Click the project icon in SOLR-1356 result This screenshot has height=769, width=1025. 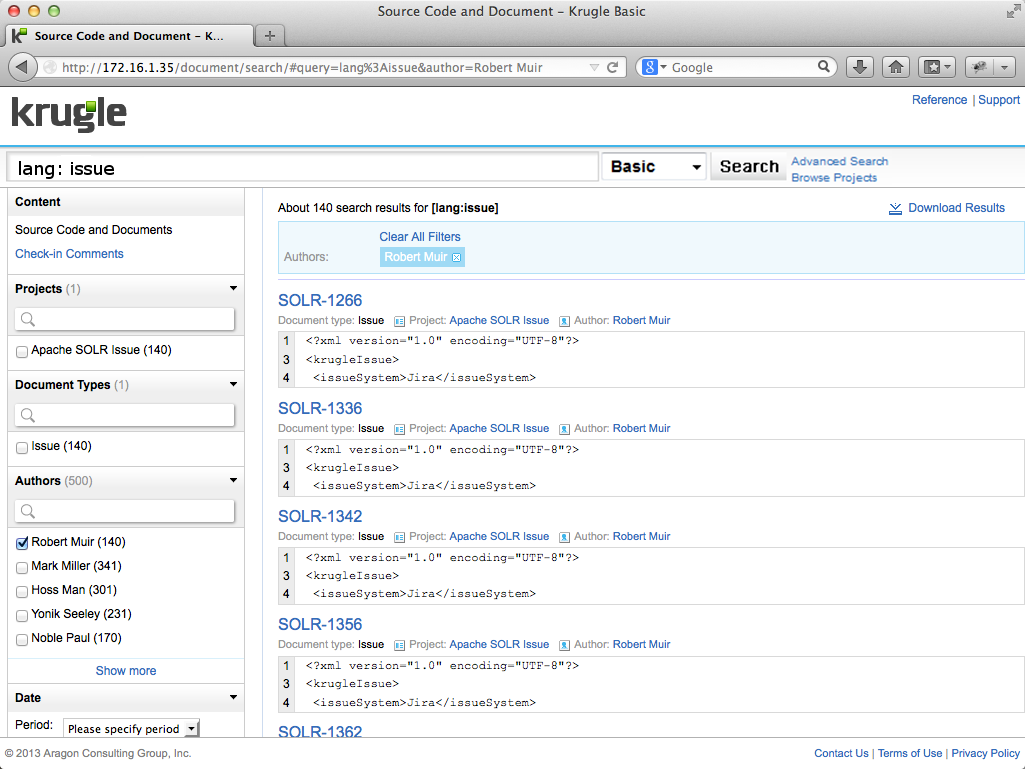(x=399, y=645)
